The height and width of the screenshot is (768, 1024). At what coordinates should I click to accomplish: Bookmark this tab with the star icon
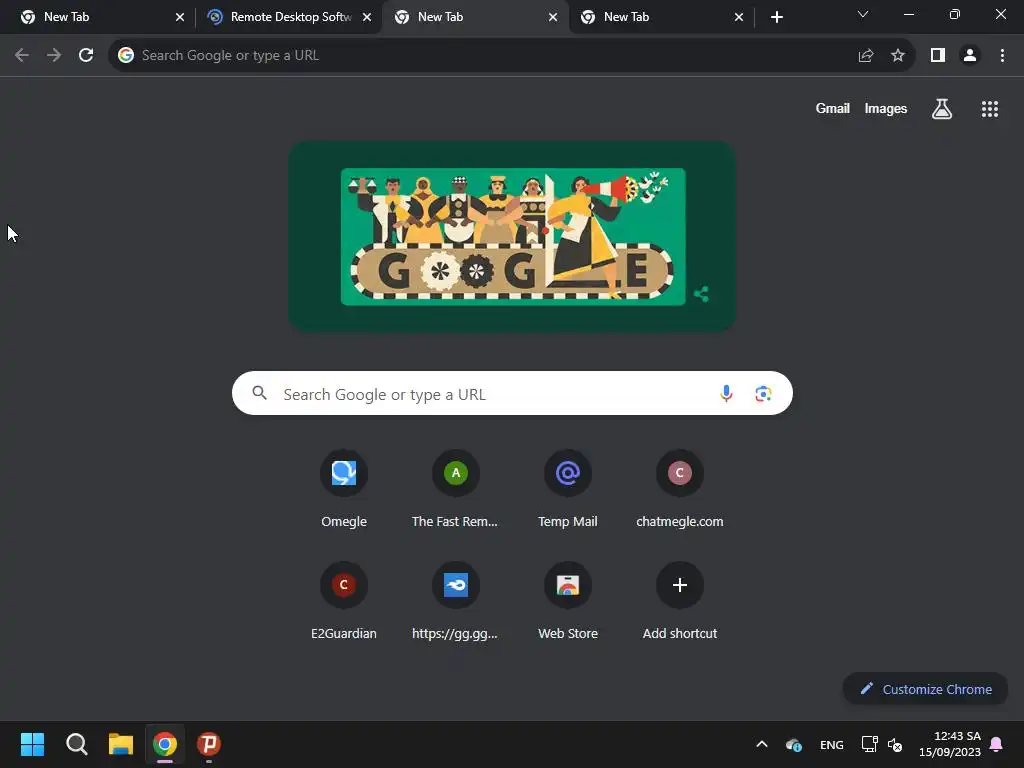898,56
